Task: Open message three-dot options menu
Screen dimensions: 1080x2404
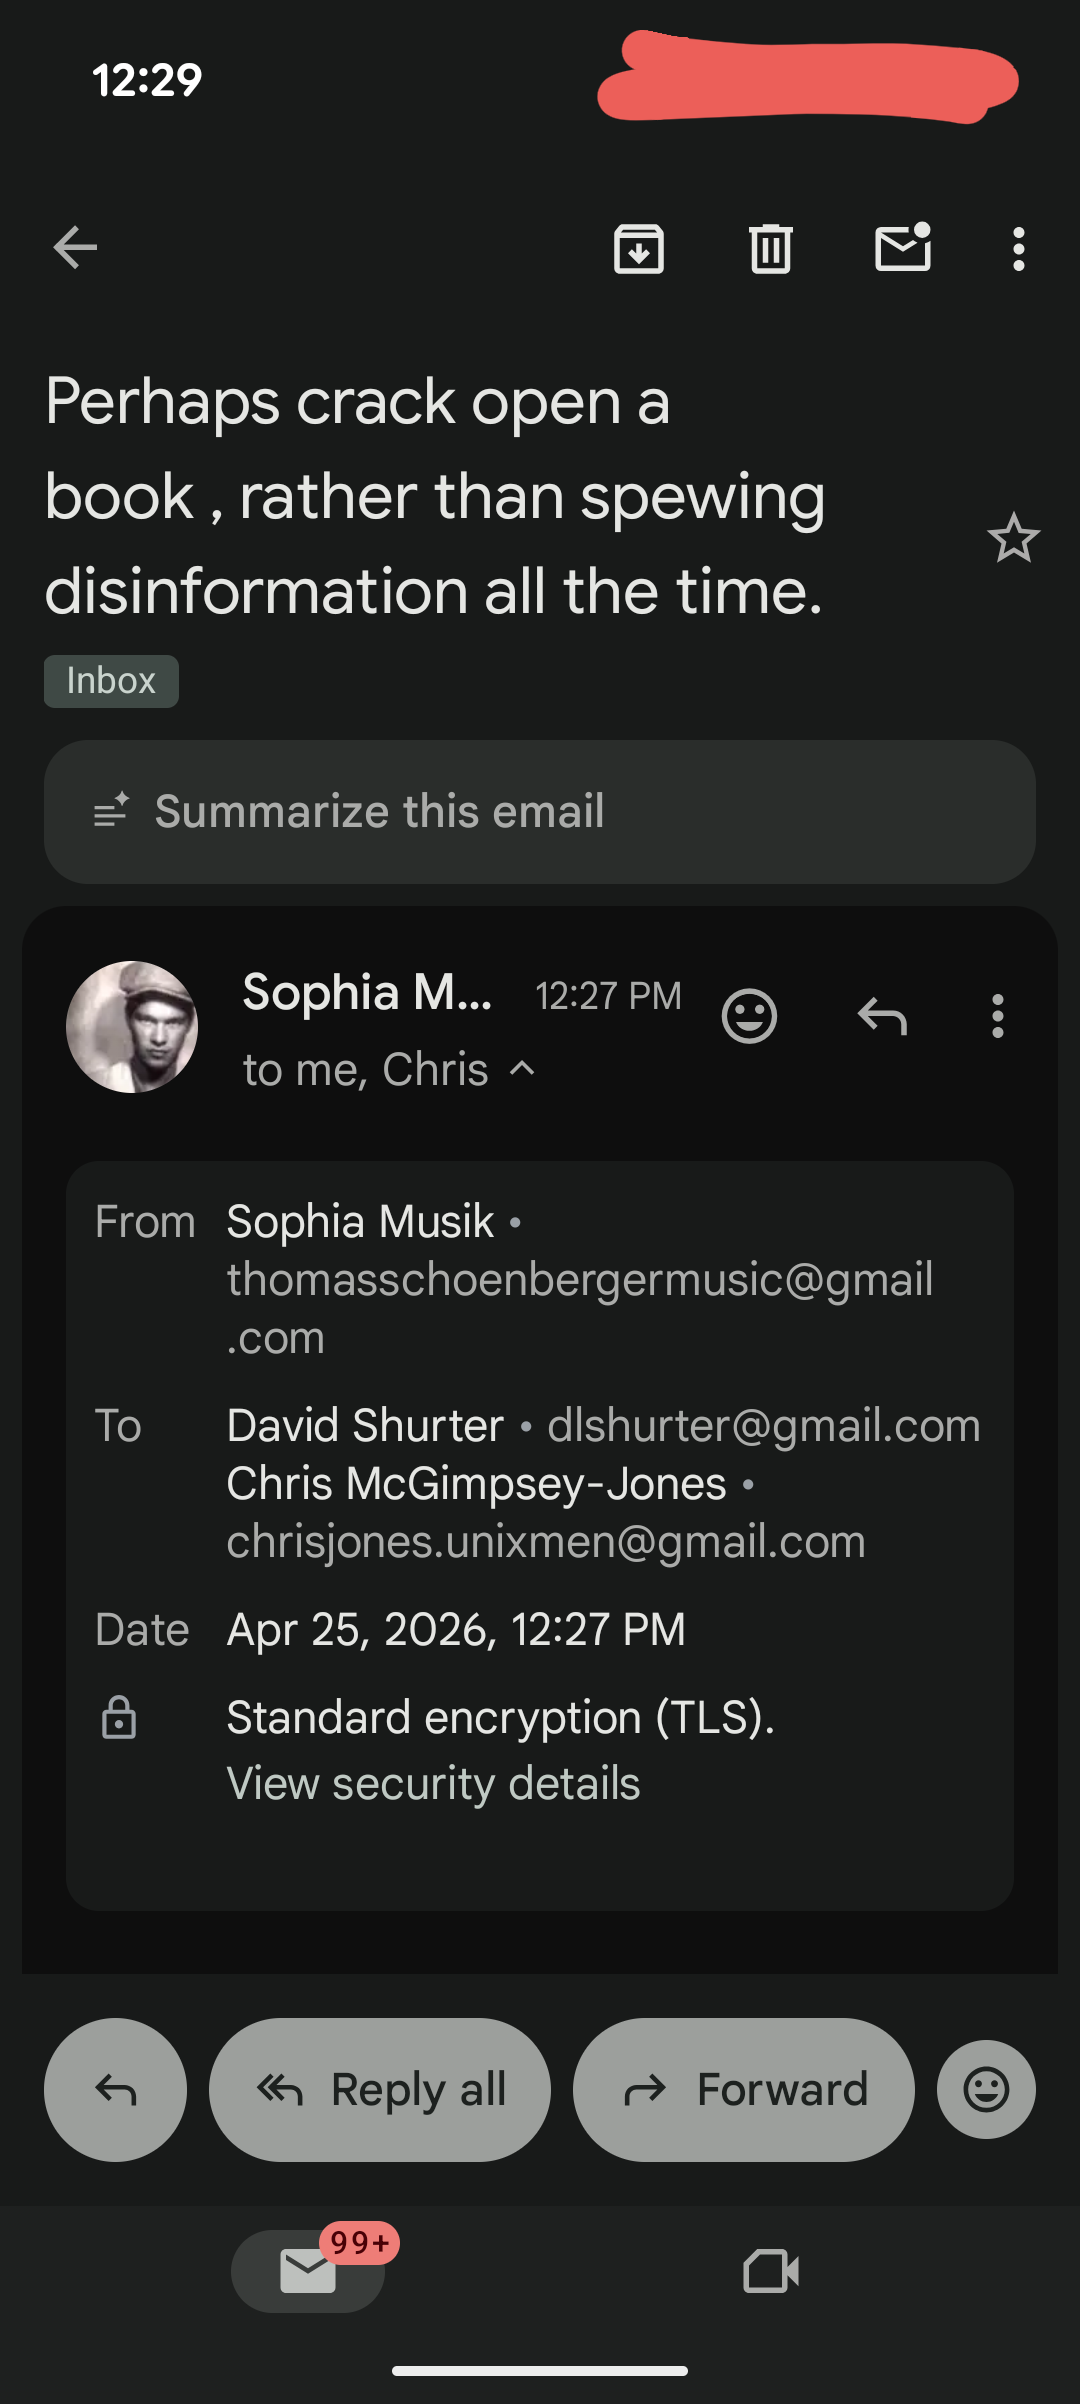Action: pos(997,1016)
